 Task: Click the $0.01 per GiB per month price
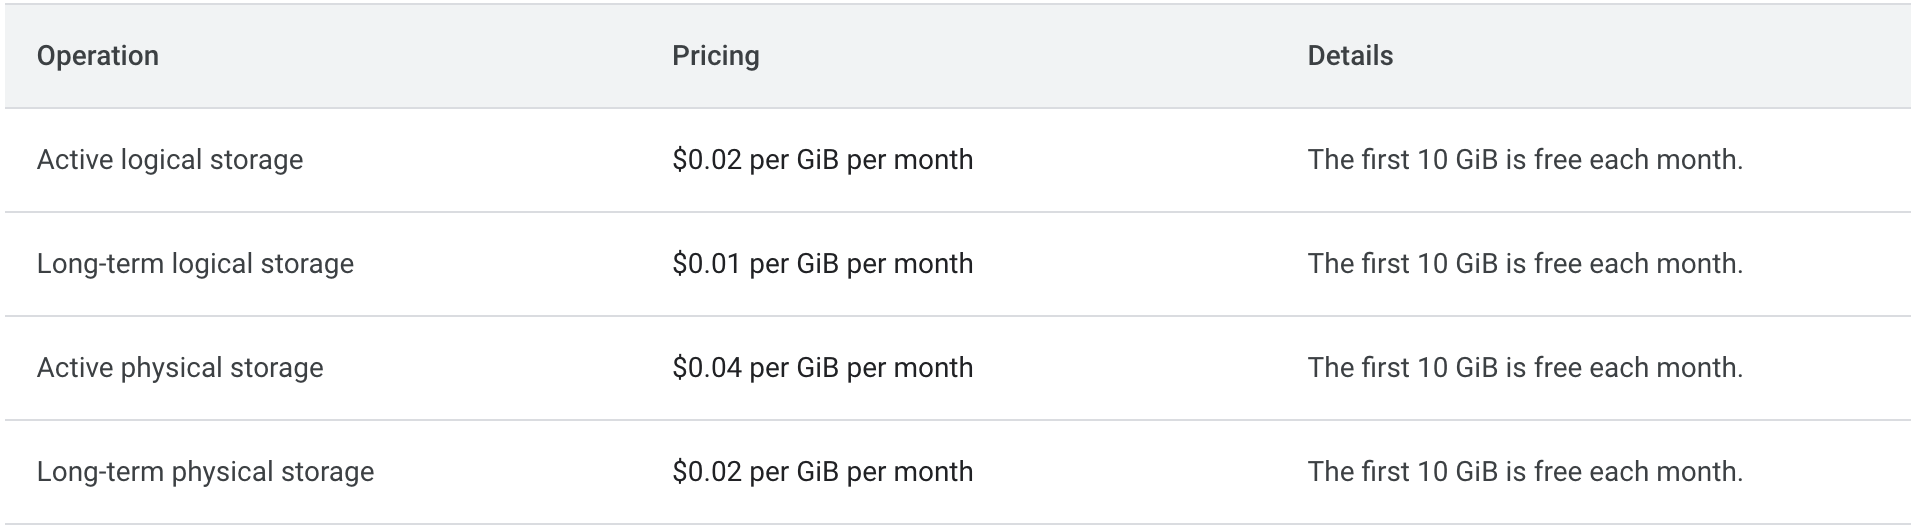[822, 264]
